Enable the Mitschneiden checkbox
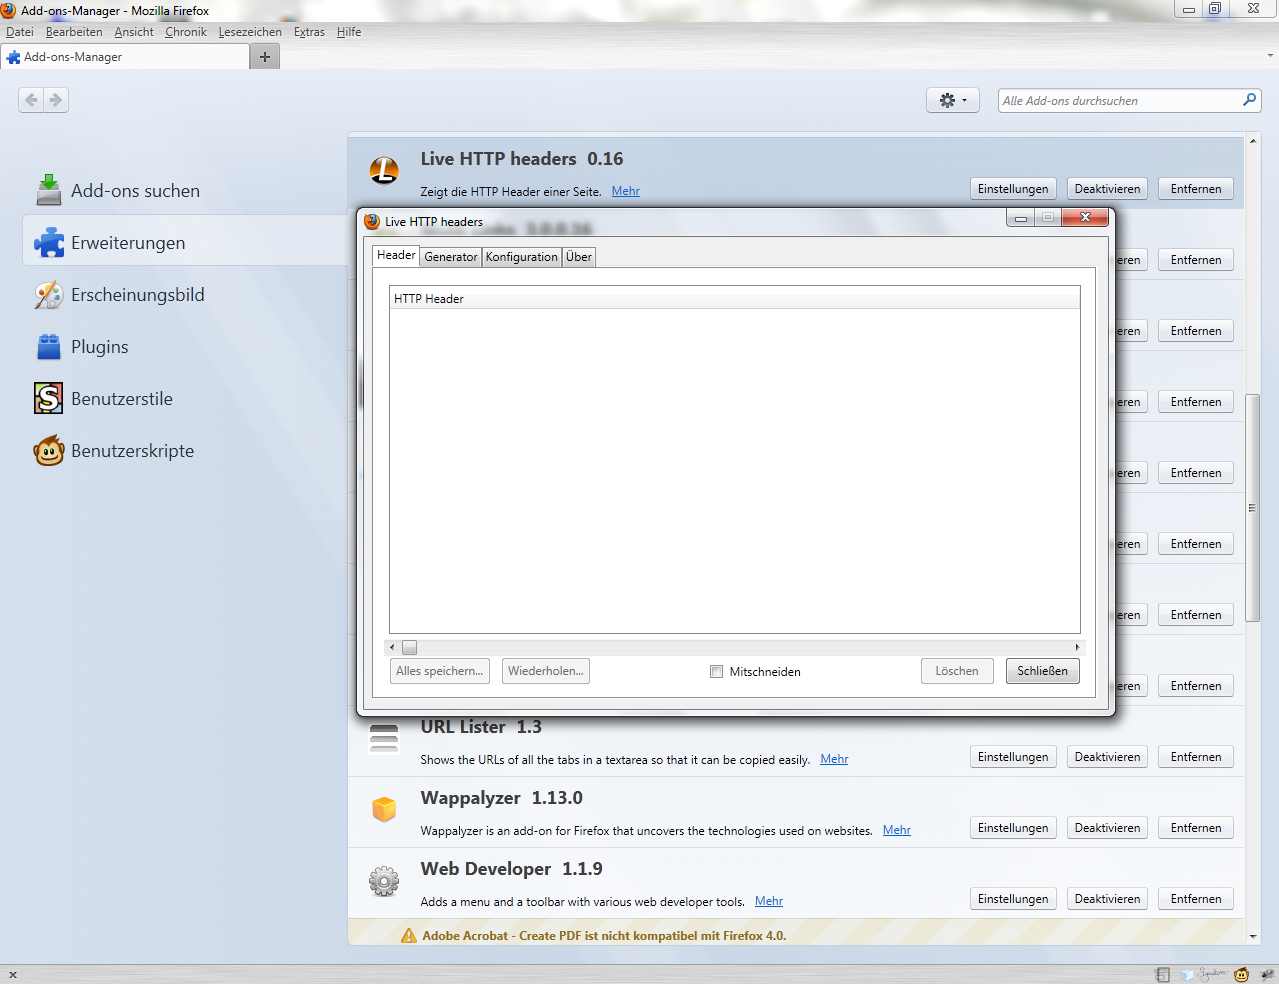1279x984 pixels. point(716,672)
